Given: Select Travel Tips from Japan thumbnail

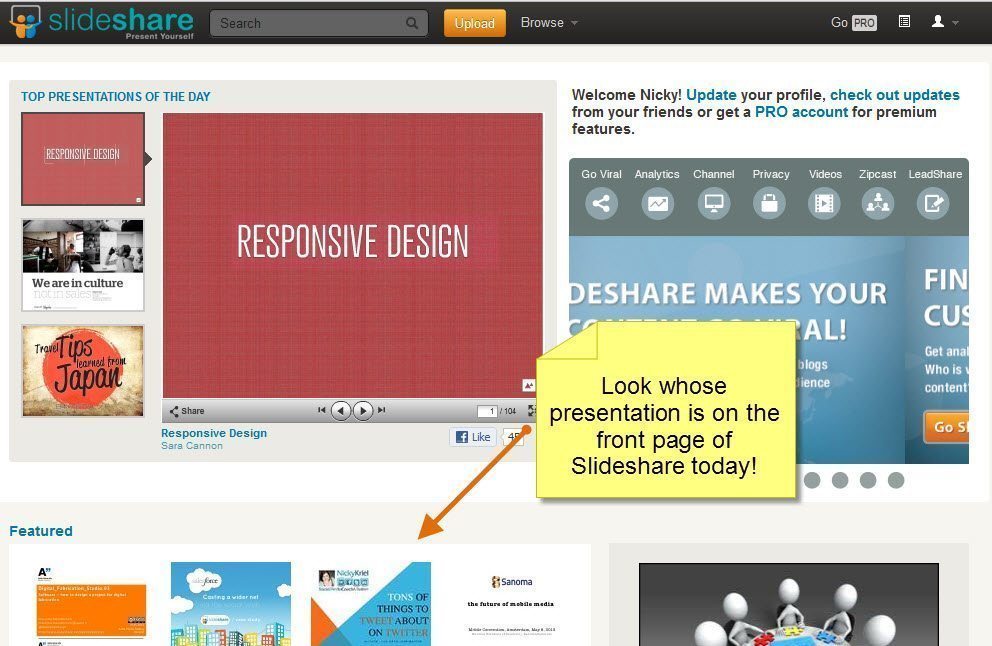Looking at the screenshot, I should point(83,371).
